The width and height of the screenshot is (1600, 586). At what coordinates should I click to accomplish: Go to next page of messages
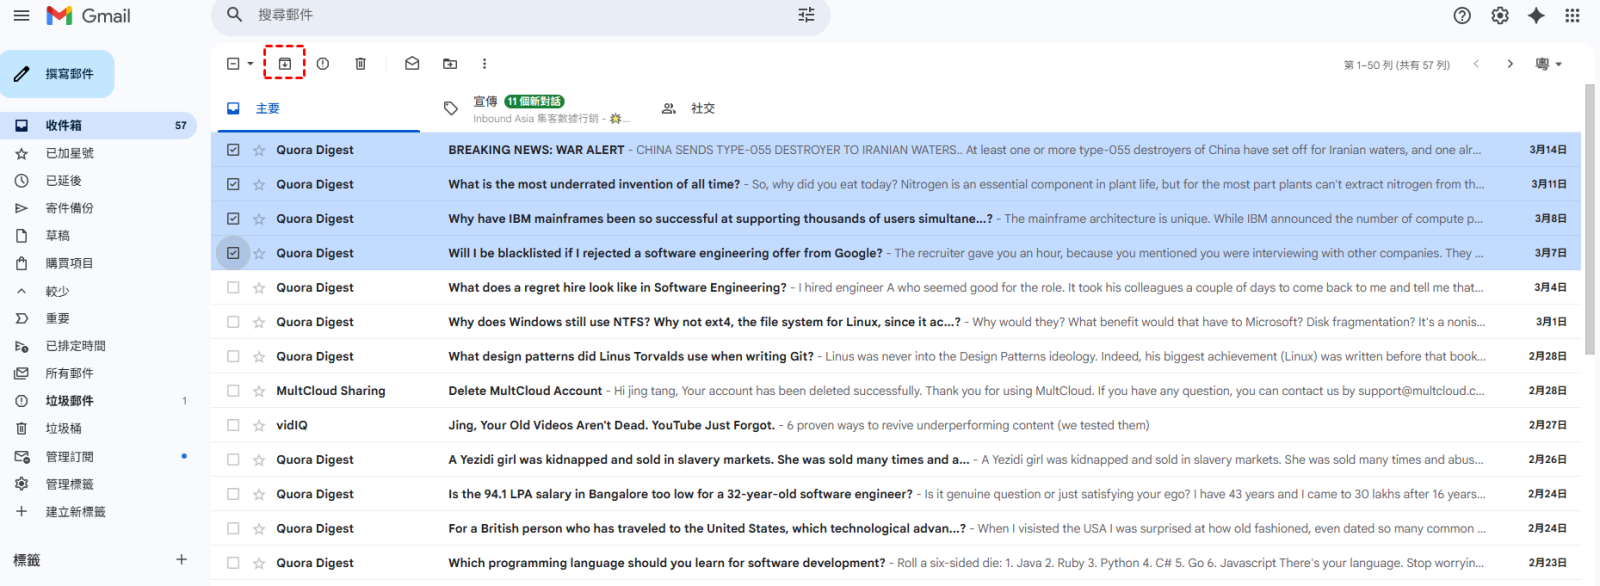pos(1510,64)
